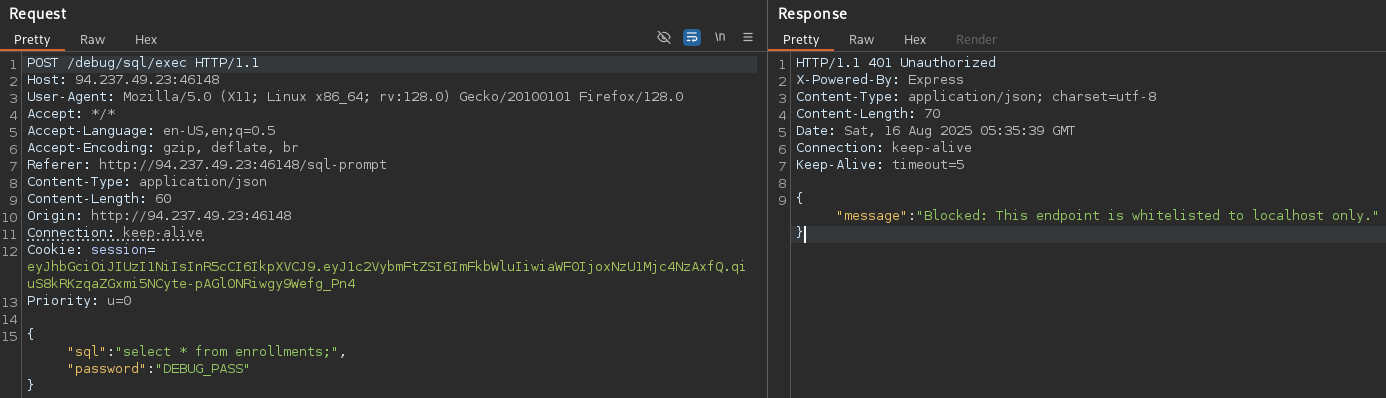This screenshot has width=1386, height=398.
Task: Open the Response Hex tab
Action: coord(915,40)
